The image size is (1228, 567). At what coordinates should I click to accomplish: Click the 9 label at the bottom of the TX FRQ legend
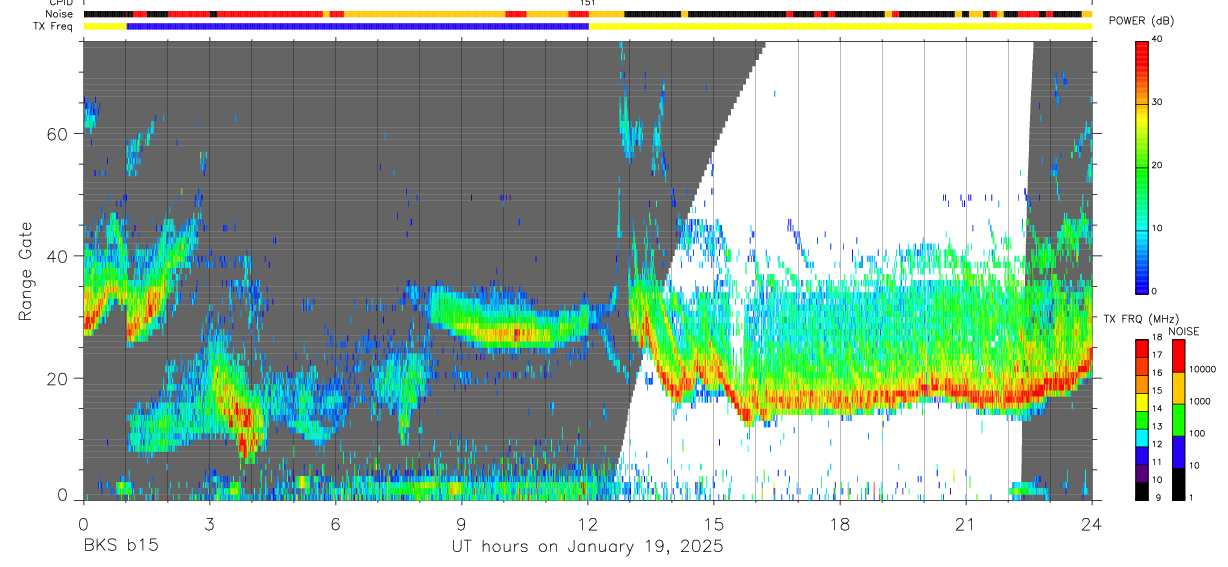[x=1156, y=499]
